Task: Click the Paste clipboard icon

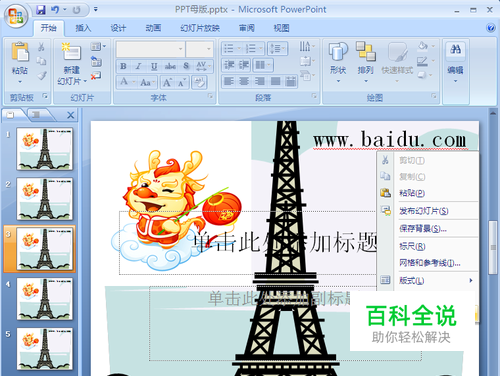Action: coord(20,52)
